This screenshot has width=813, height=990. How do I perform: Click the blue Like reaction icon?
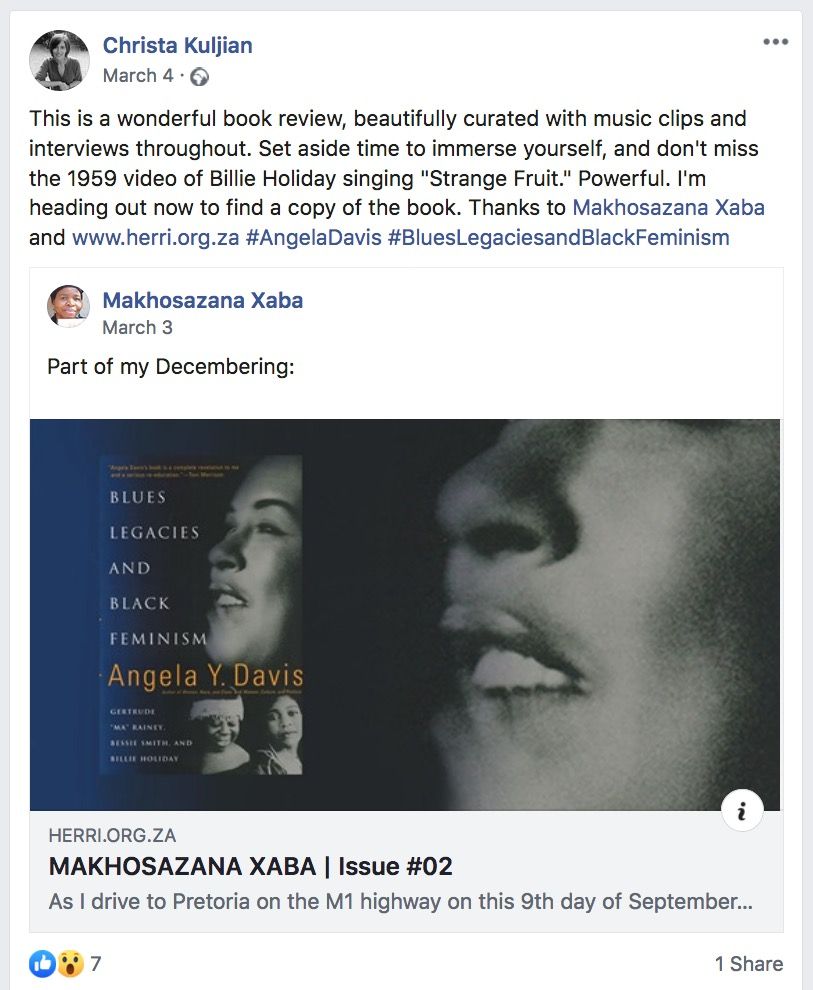pos(43,963)
